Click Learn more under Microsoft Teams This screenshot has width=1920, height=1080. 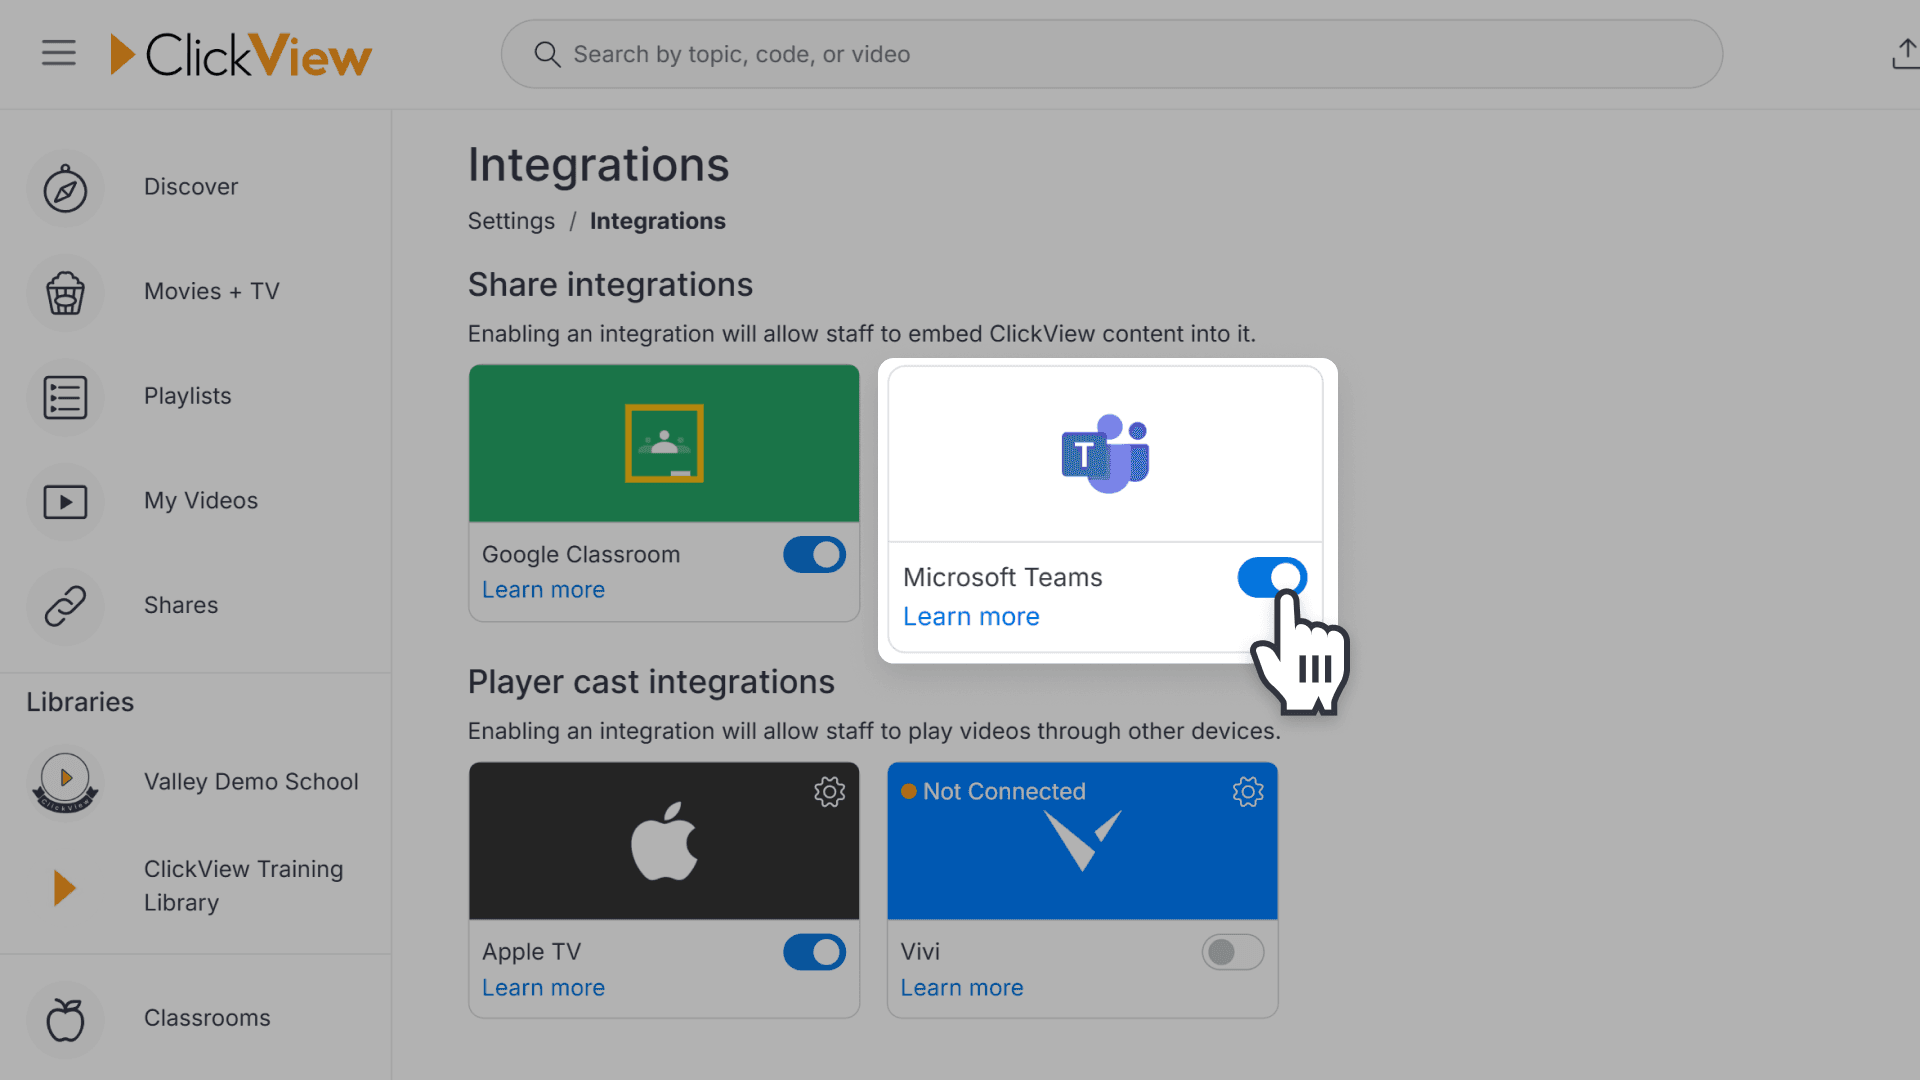971,617
